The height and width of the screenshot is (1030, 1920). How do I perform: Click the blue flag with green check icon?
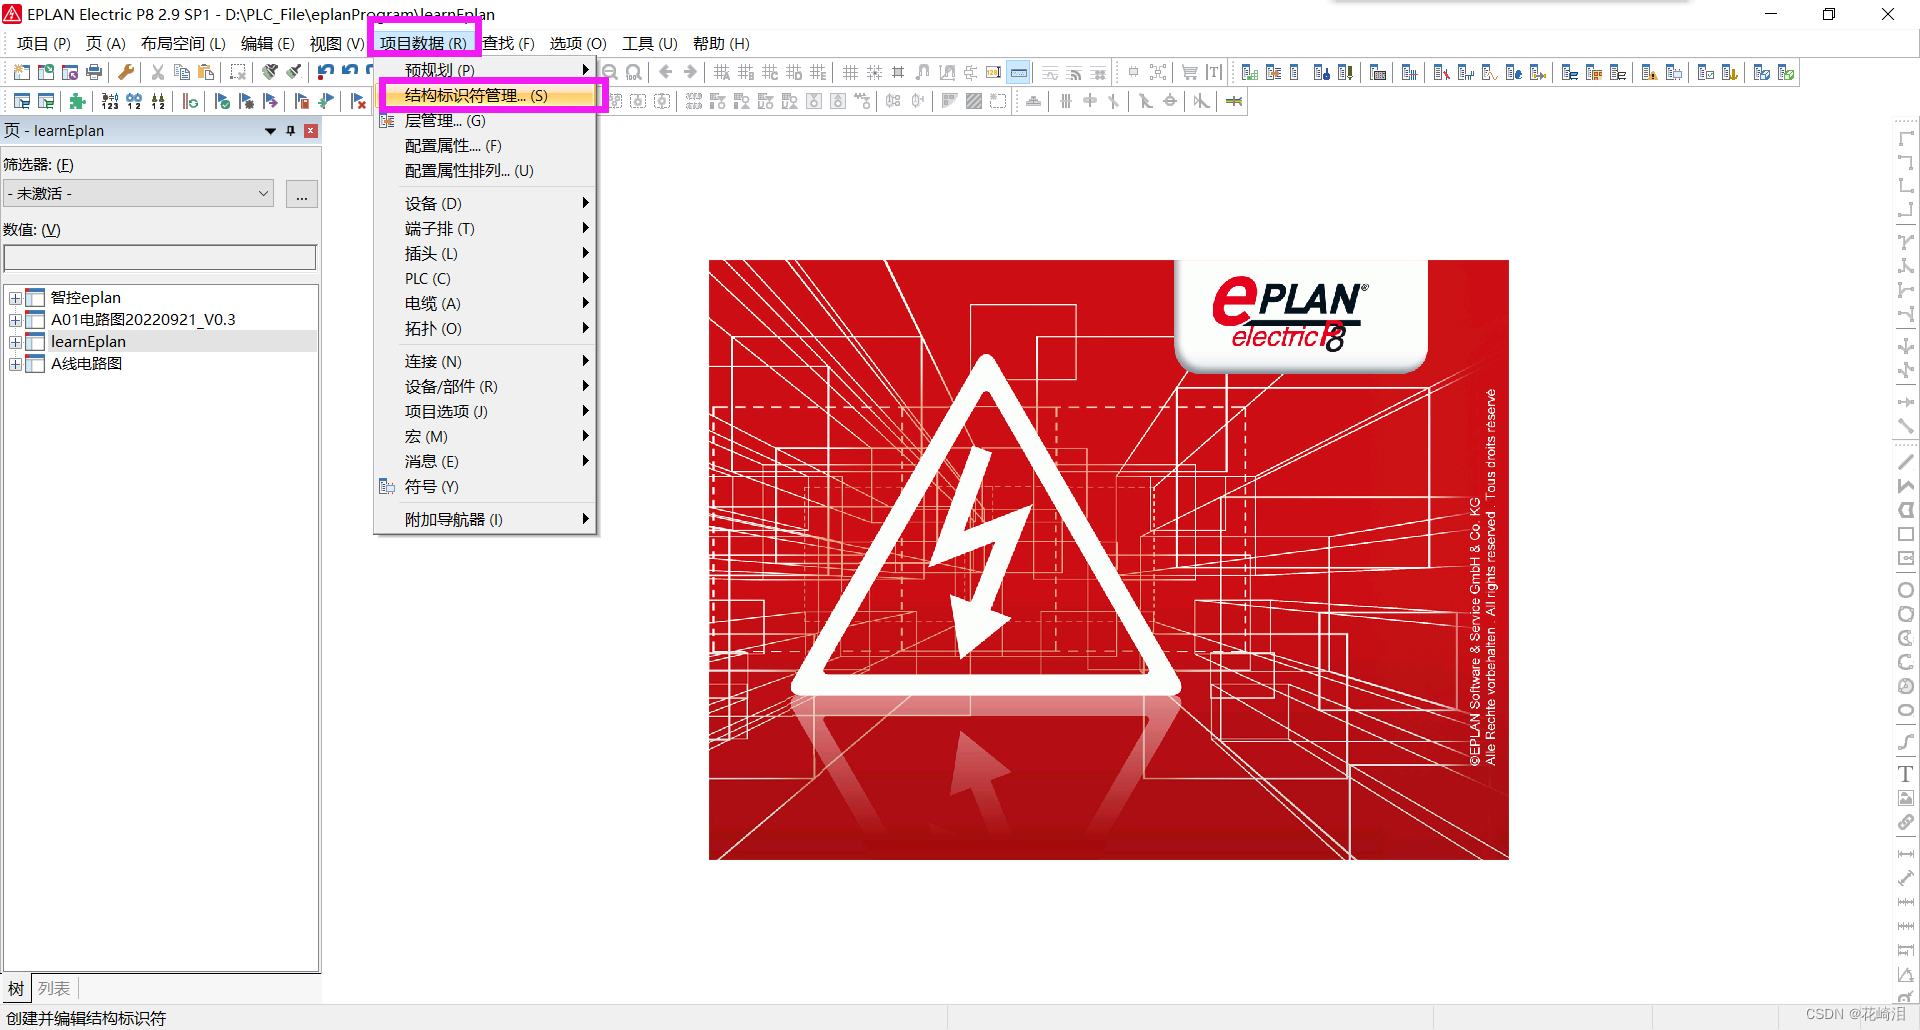point(222,101)
